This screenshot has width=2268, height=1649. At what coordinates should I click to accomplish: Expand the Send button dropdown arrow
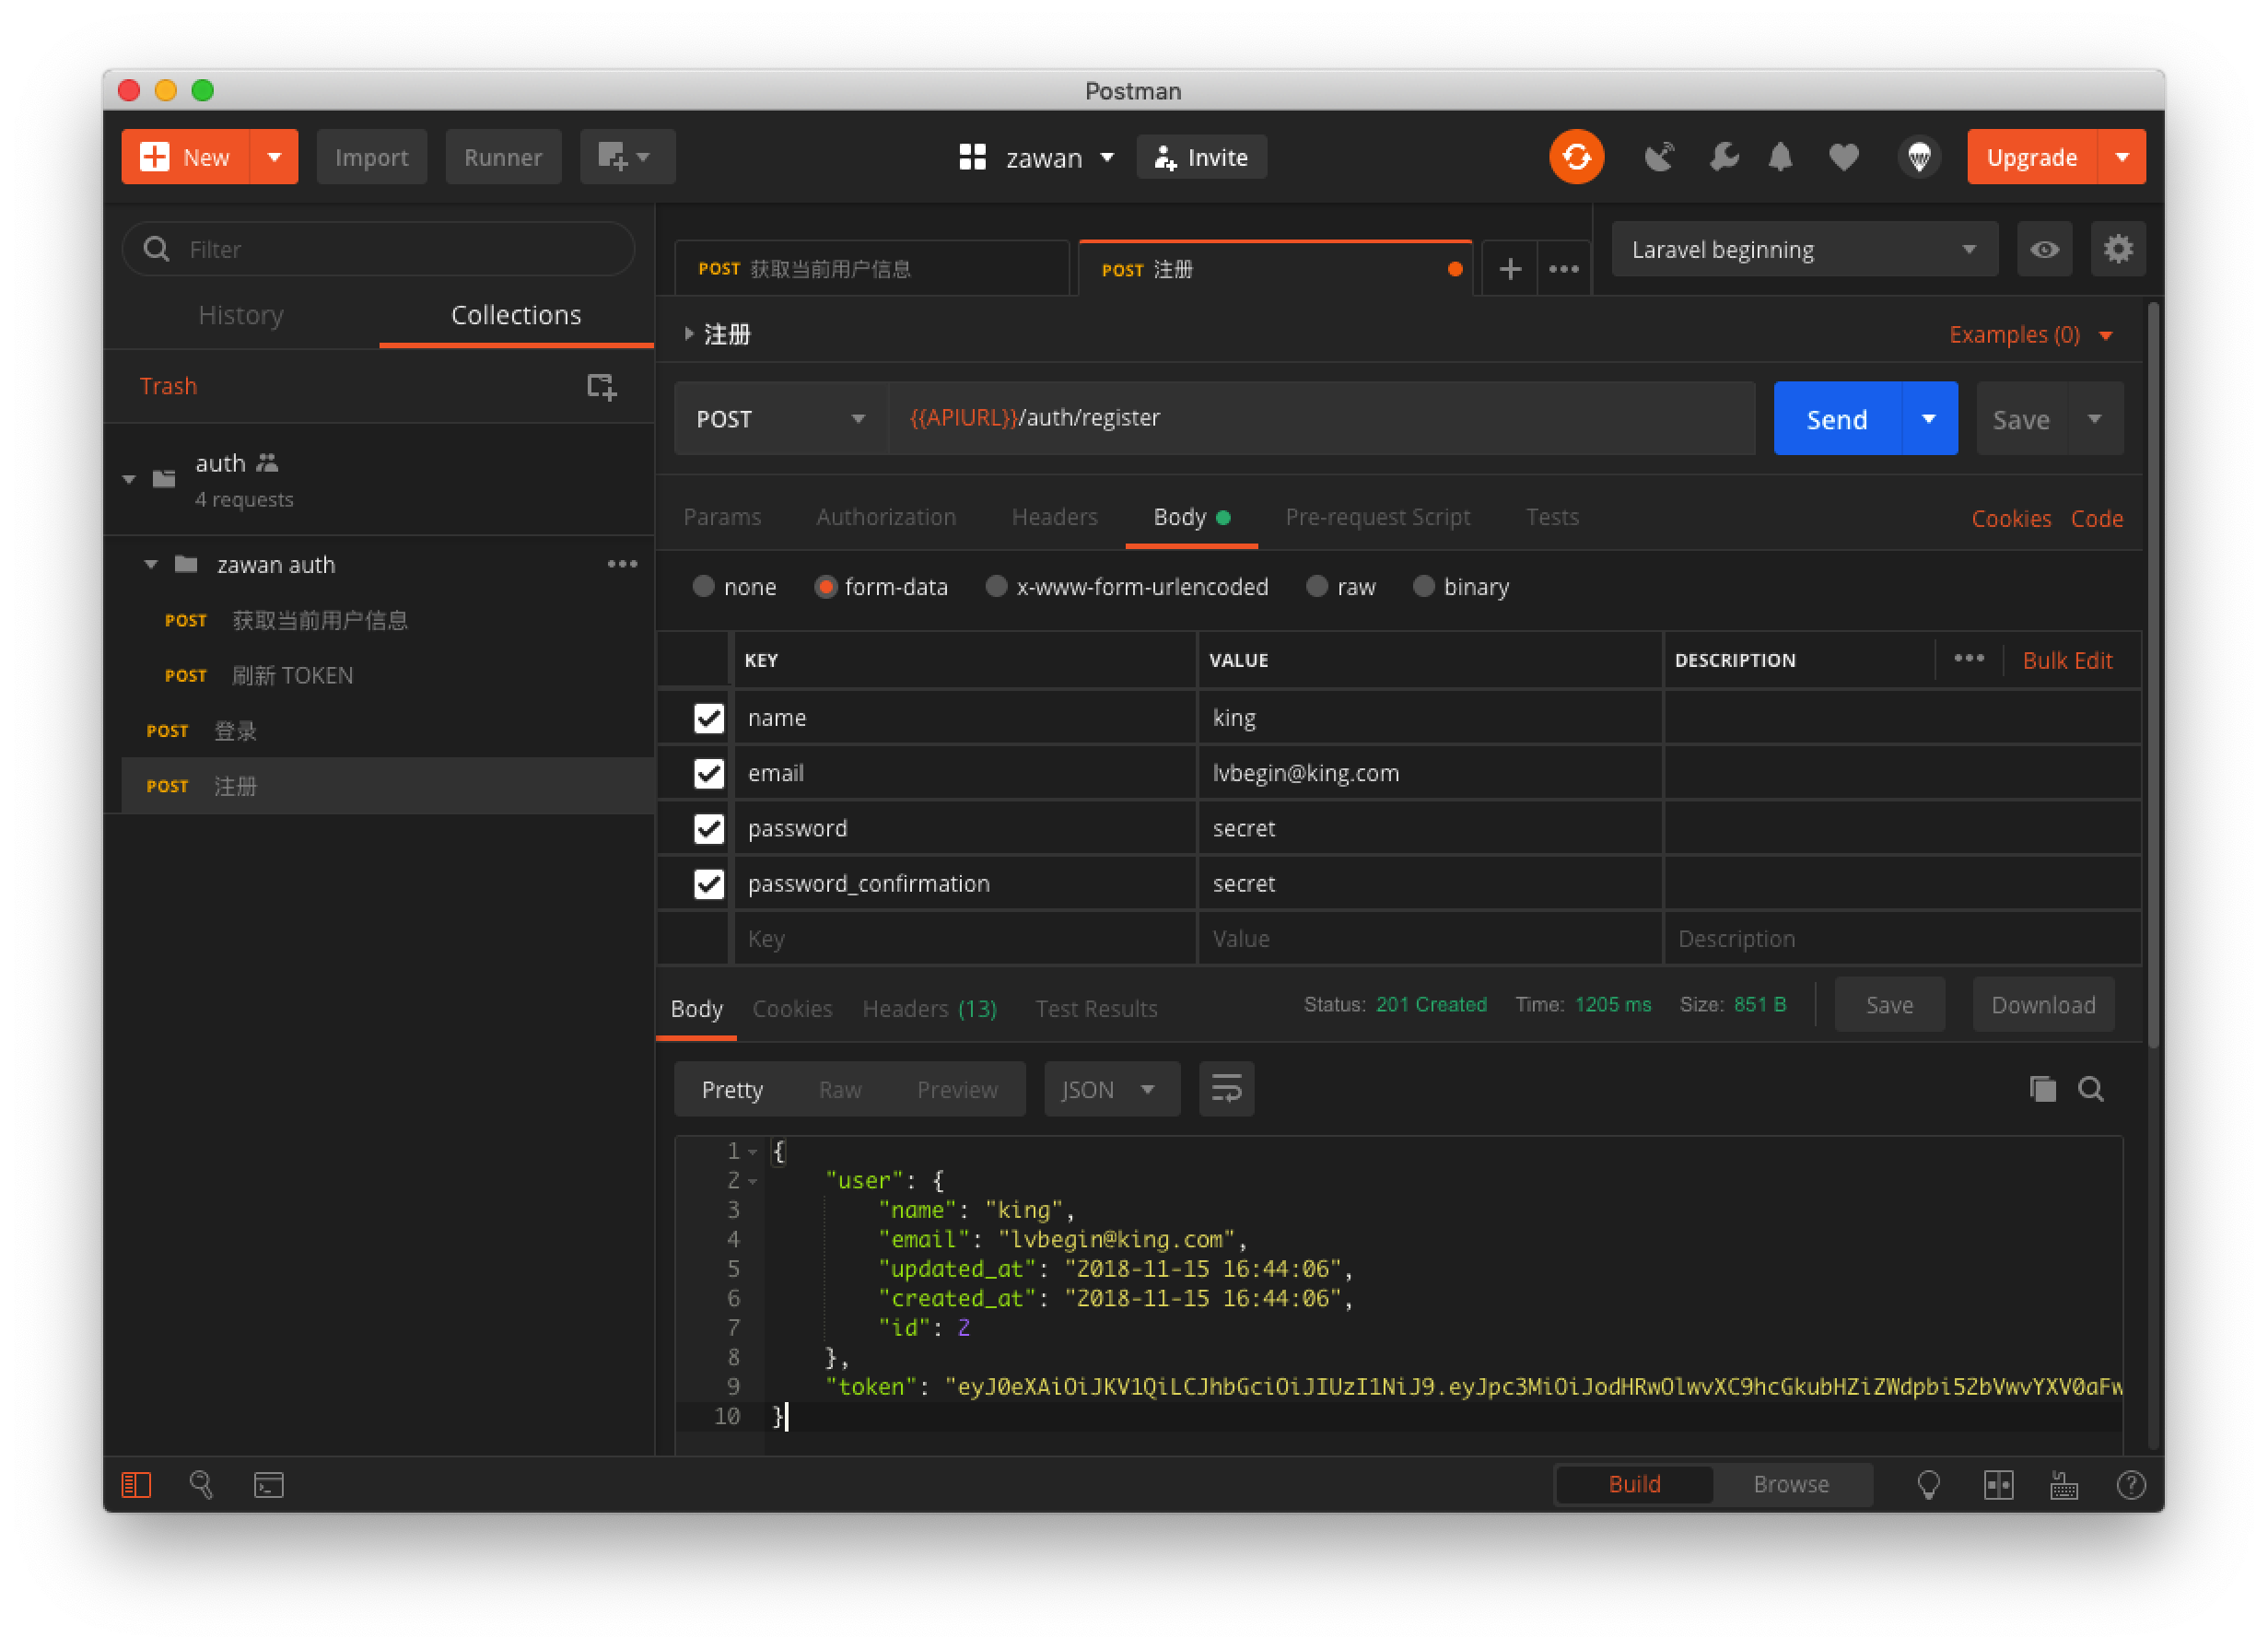[1926, 417]
